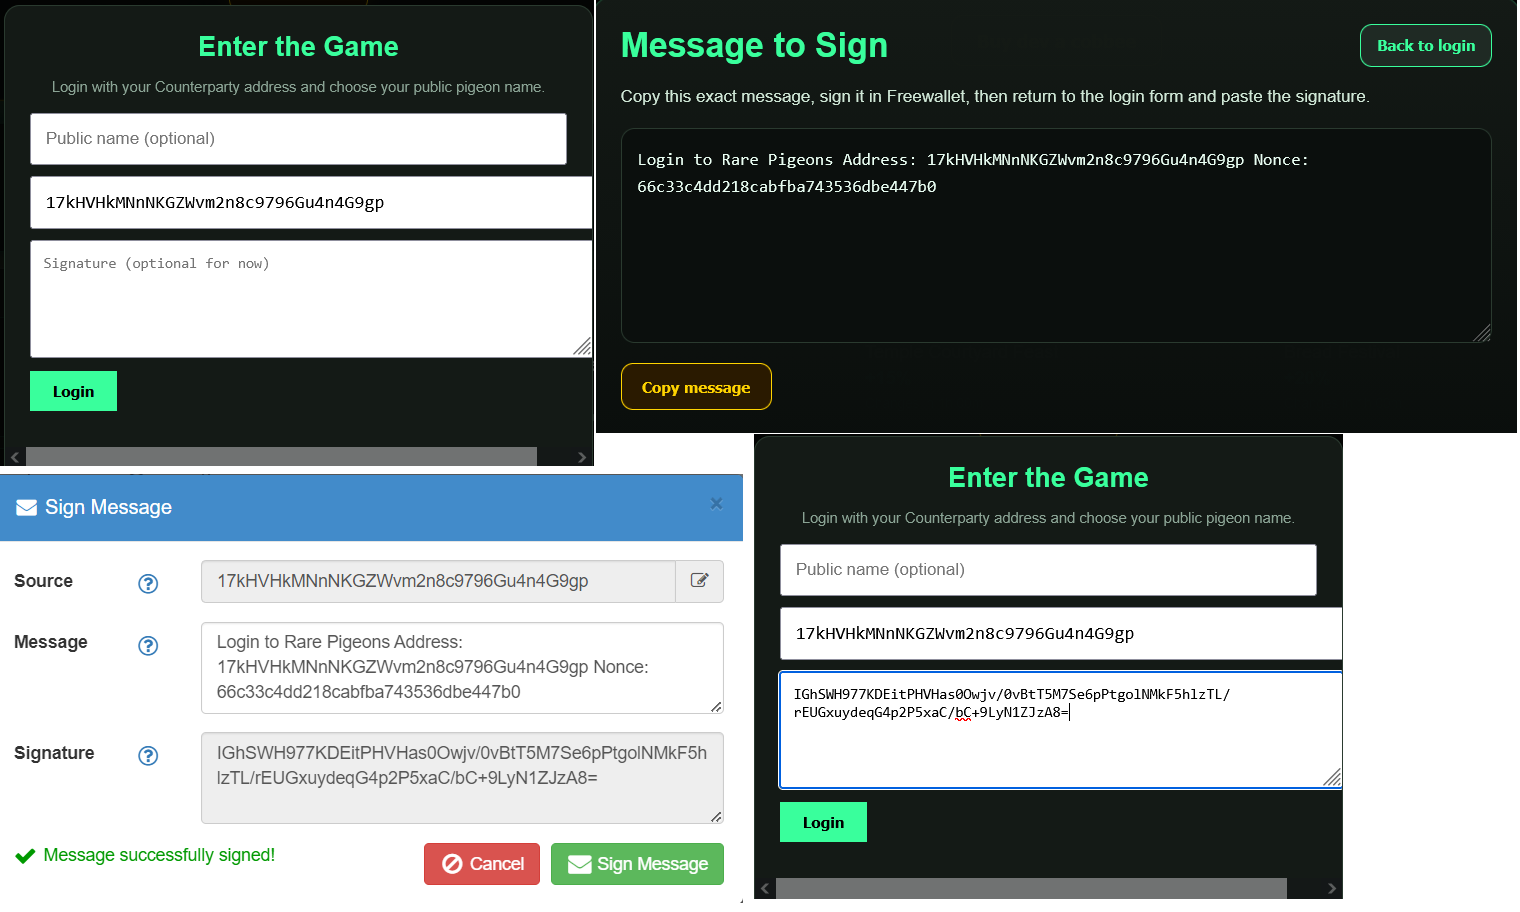Open the help icon next to Message
This screenshot has height=912, width=1520.
148,645
